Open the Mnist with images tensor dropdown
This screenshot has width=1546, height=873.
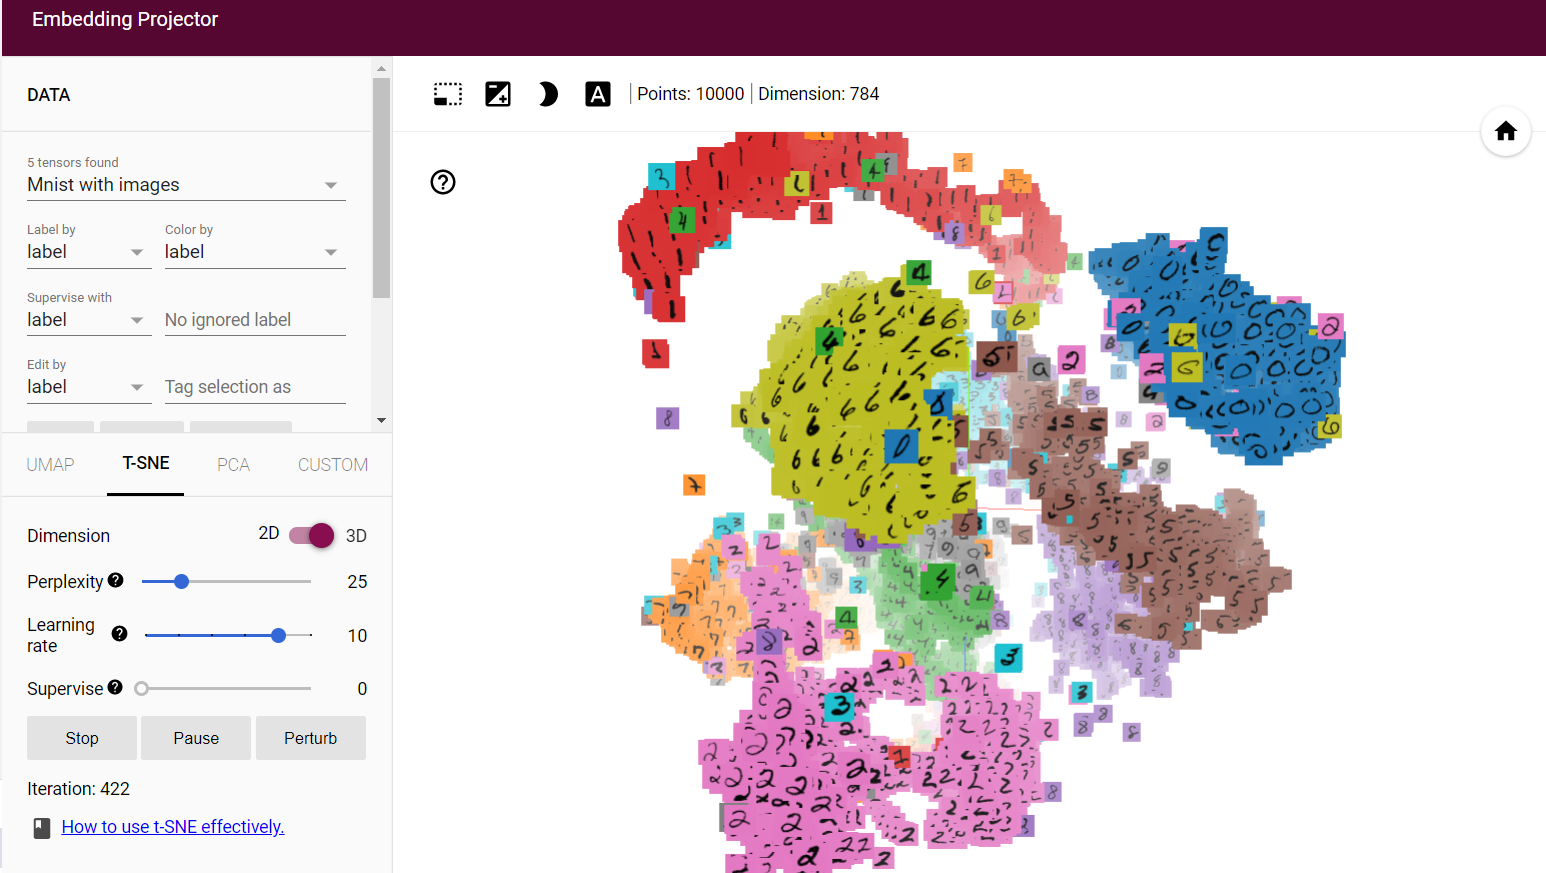186,185
